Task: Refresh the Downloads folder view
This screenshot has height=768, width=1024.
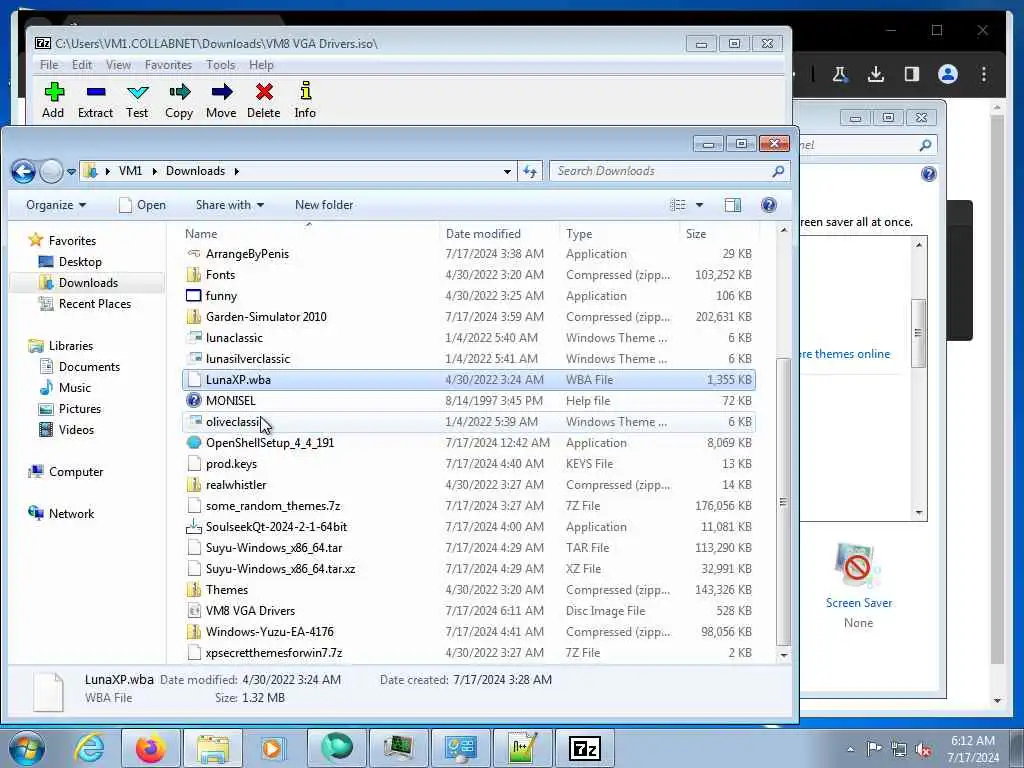Action: tap(530, 171)
